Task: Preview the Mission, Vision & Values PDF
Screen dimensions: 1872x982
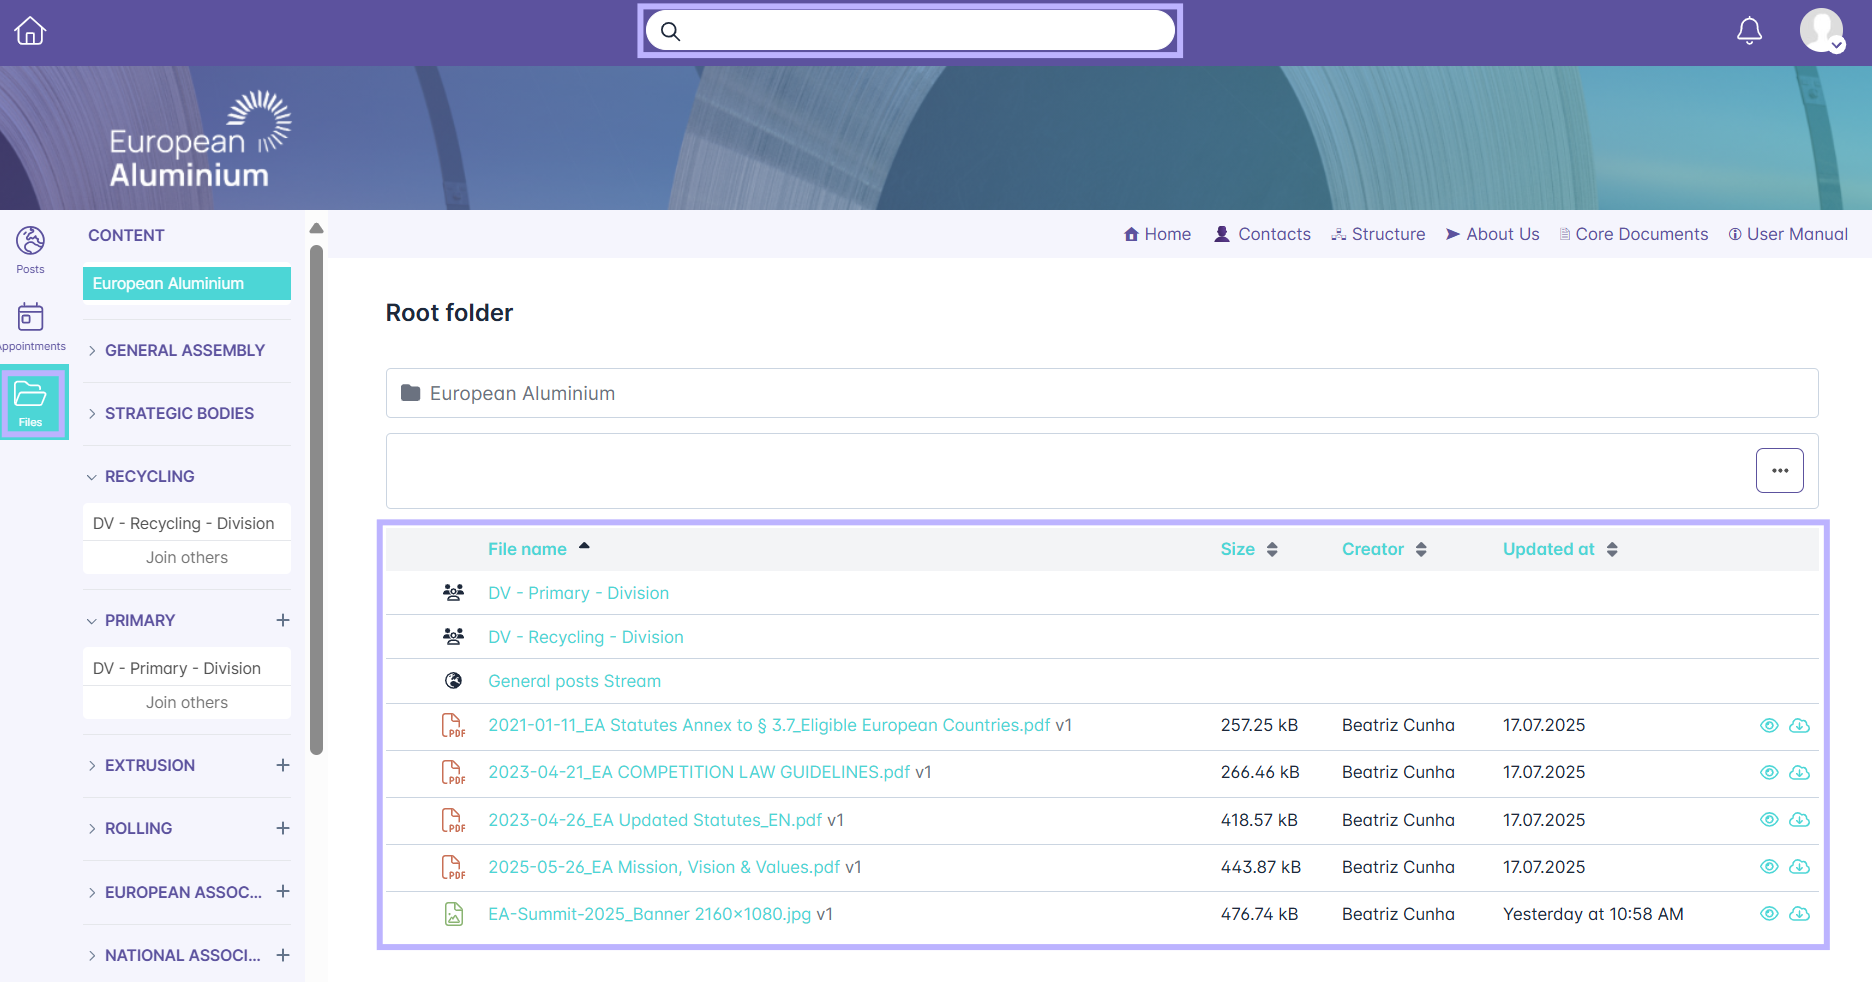Action: pos(1769,867)
